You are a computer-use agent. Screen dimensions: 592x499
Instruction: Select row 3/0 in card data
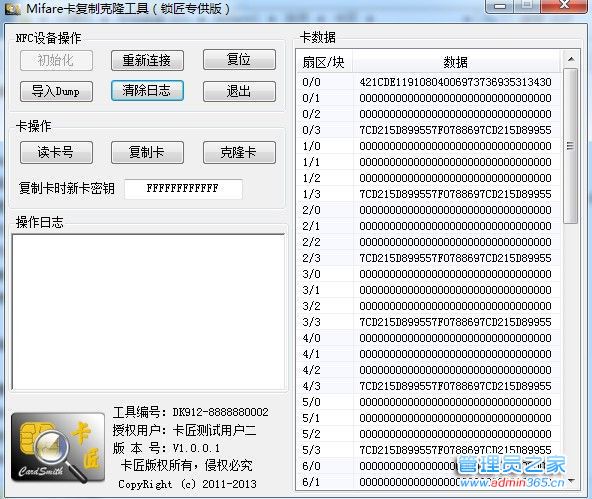coord(428,274)
